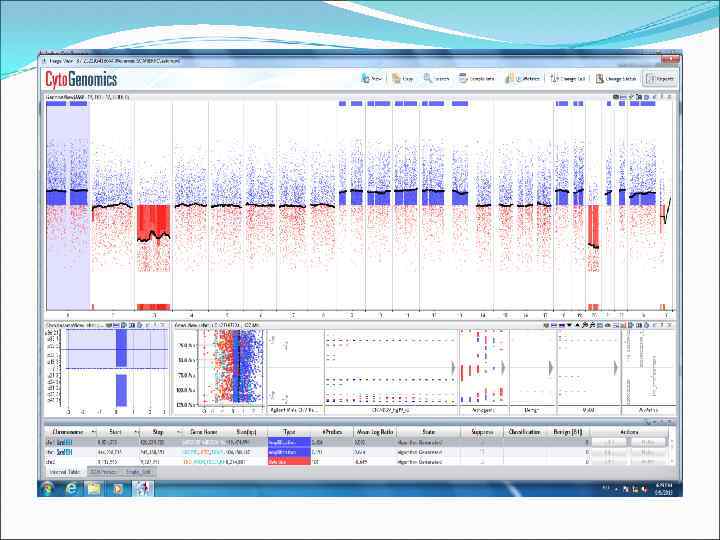Click the taskbar clock

coord(663,489)
